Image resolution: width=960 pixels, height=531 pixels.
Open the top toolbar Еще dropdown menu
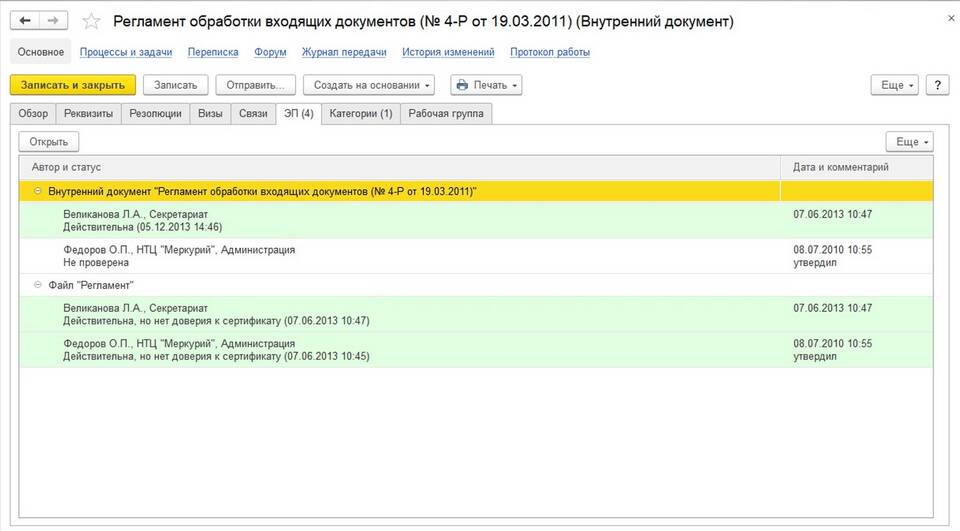click(894, 85)
